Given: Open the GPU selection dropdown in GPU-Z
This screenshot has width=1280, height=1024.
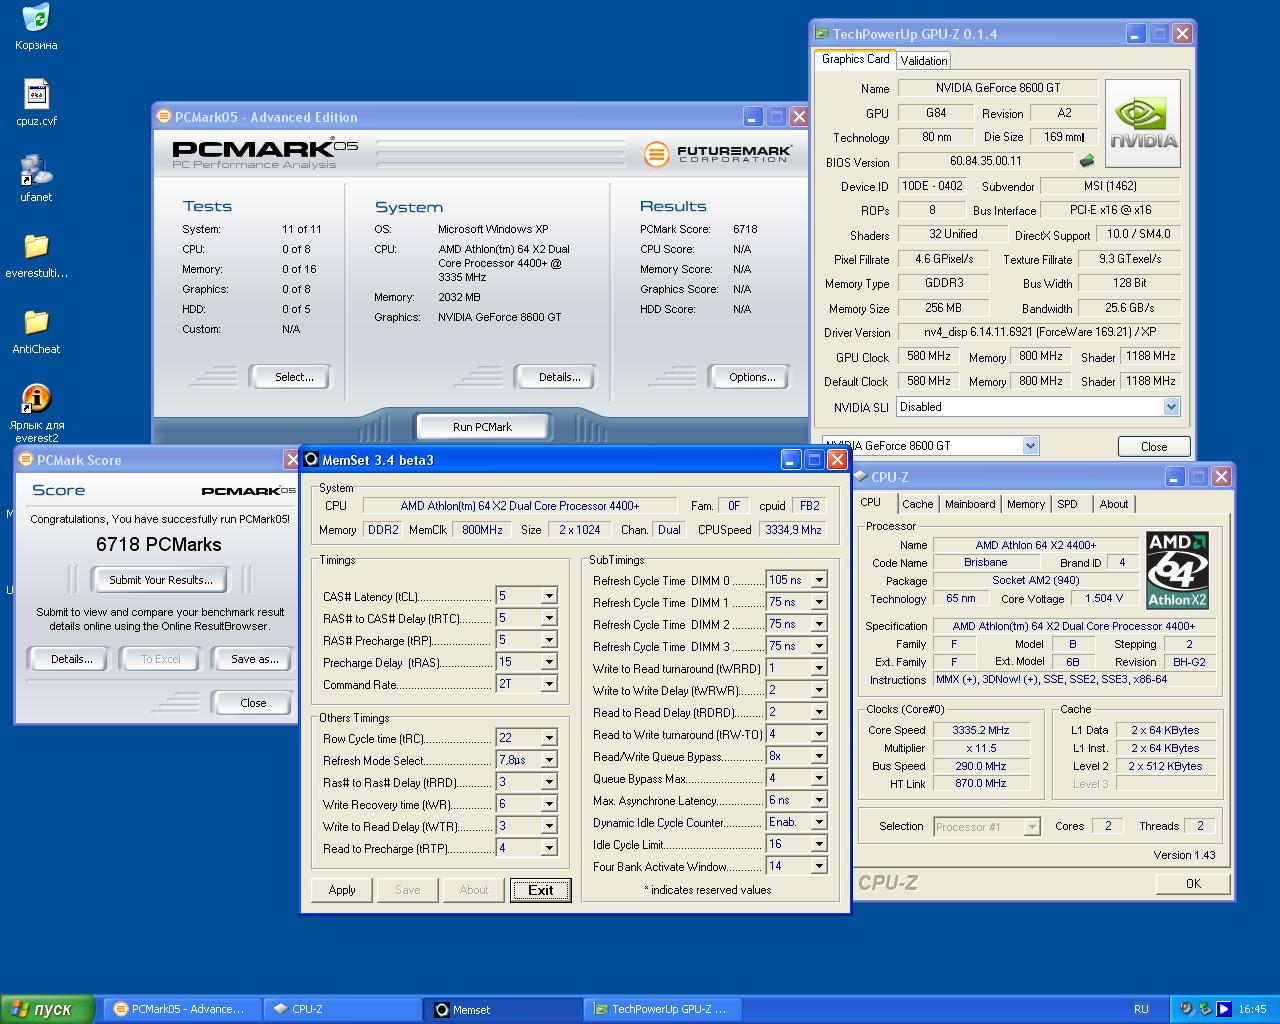Looking at the screenshot, I should (x=1031, y=446).
